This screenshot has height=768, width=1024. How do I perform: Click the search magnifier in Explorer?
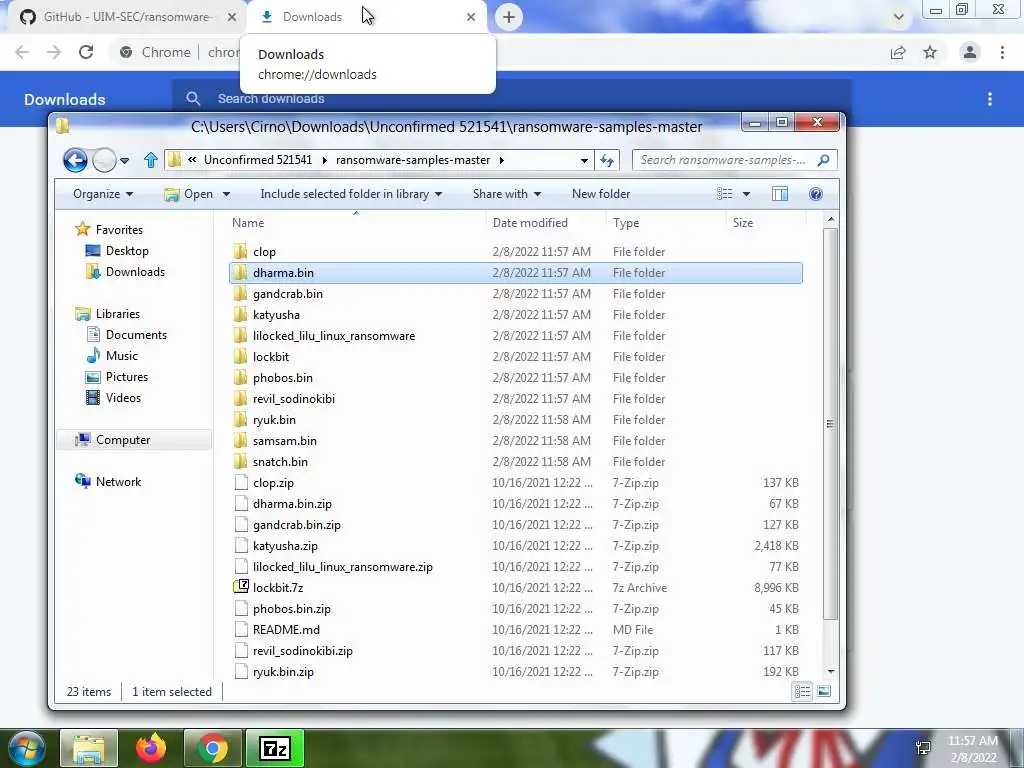(824, 160)
